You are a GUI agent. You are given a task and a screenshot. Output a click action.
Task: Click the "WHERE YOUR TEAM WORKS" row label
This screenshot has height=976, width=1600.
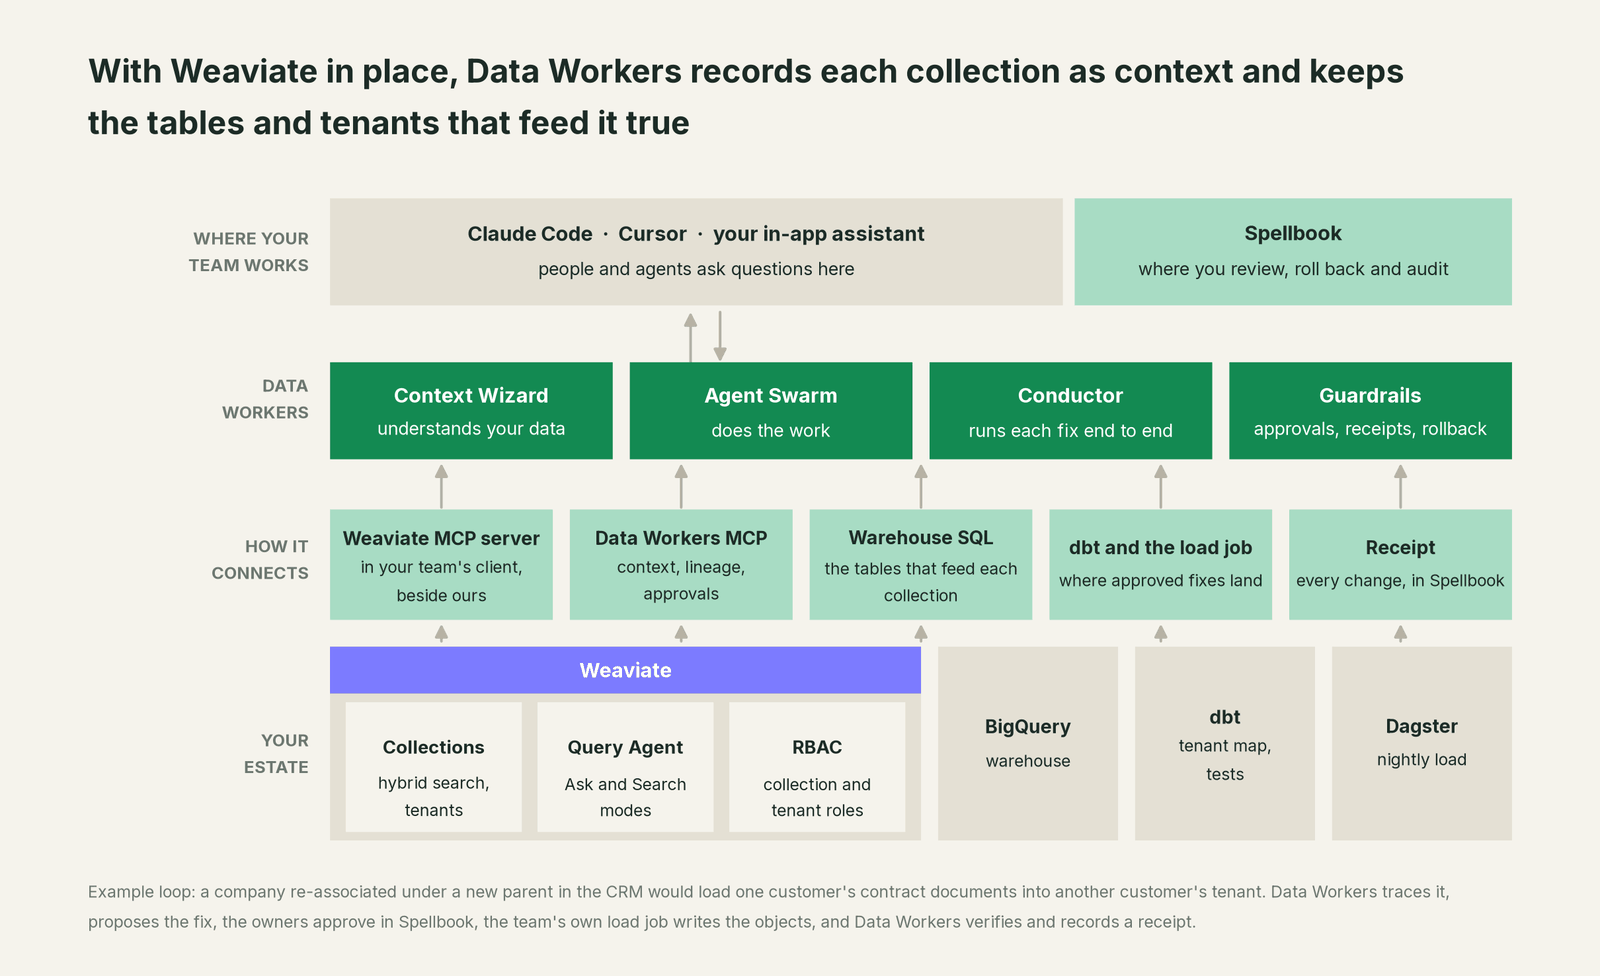[249, 252]
